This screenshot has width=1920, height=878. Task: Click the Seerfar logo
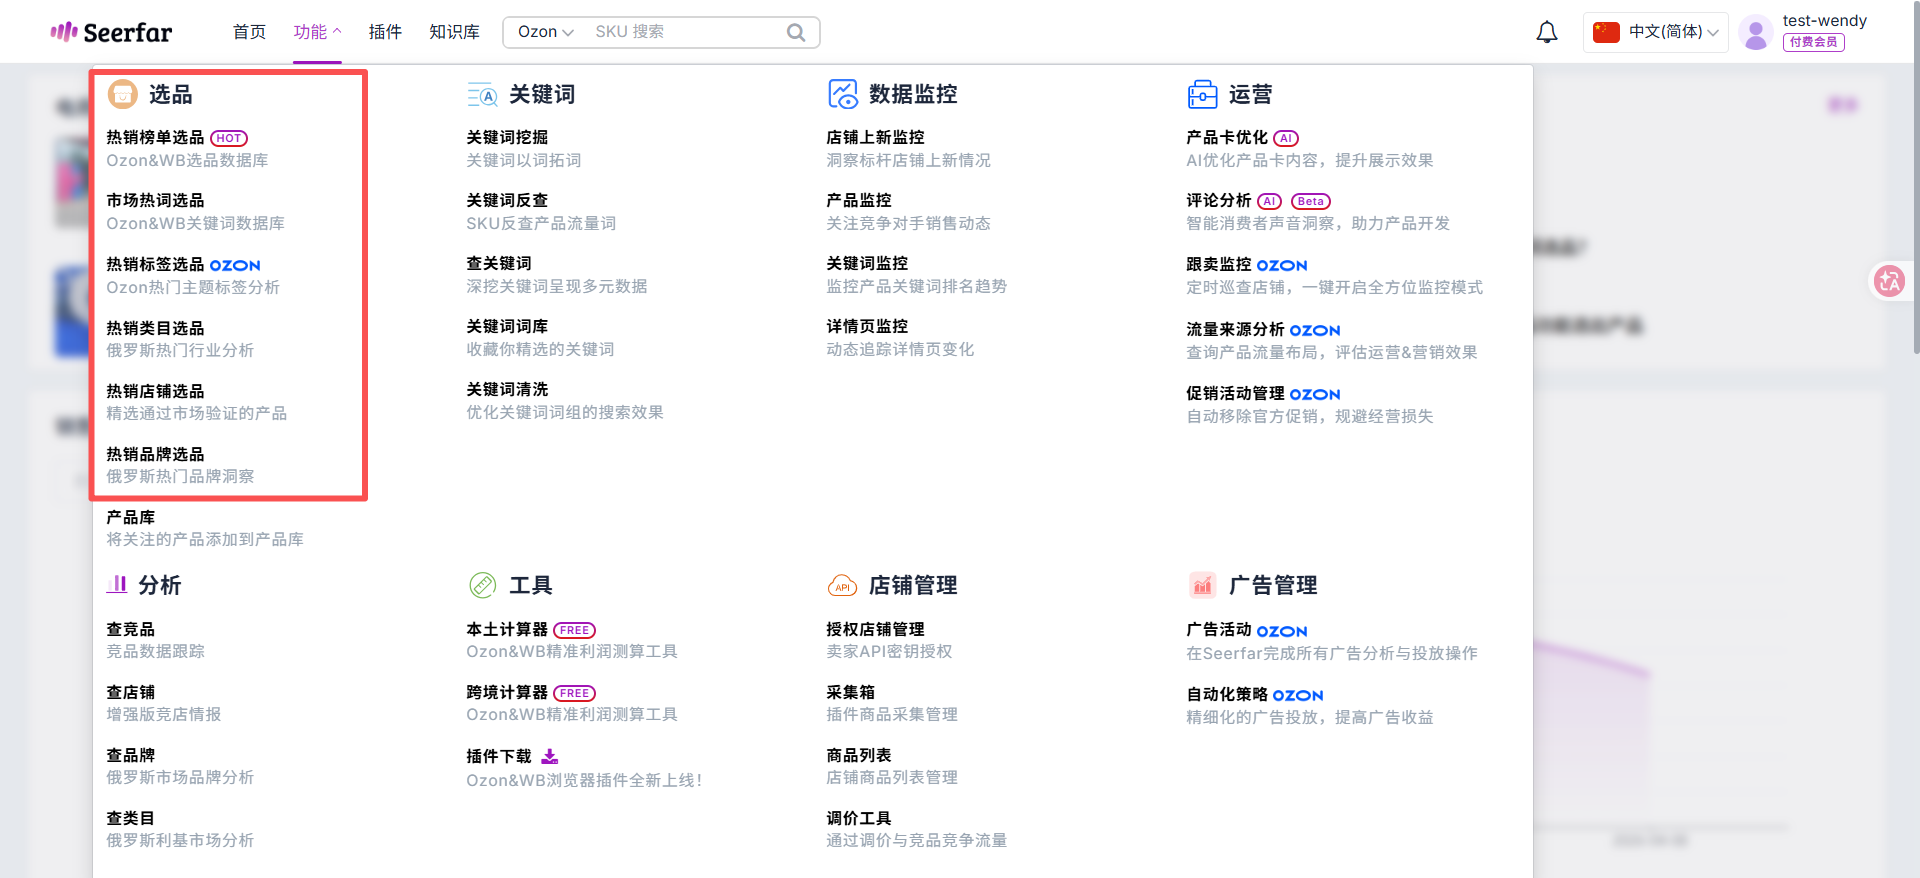coord(111,32)
